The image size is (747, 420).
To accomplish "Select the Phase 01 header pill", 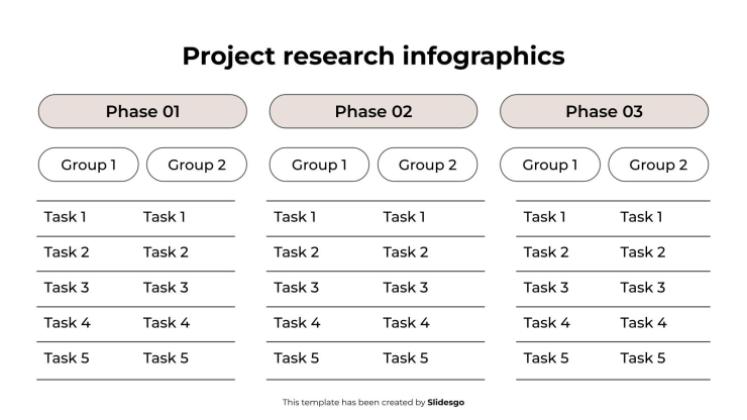I will pyautogui.click(x=142, y=111).
